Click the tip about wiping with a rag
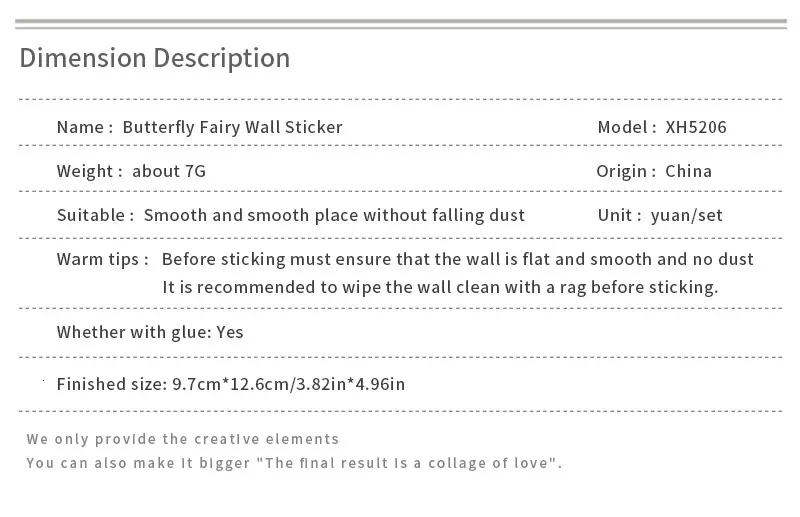The height and width of the screenshot is (517, 800). pyautogui.click(x=440, y=287)
